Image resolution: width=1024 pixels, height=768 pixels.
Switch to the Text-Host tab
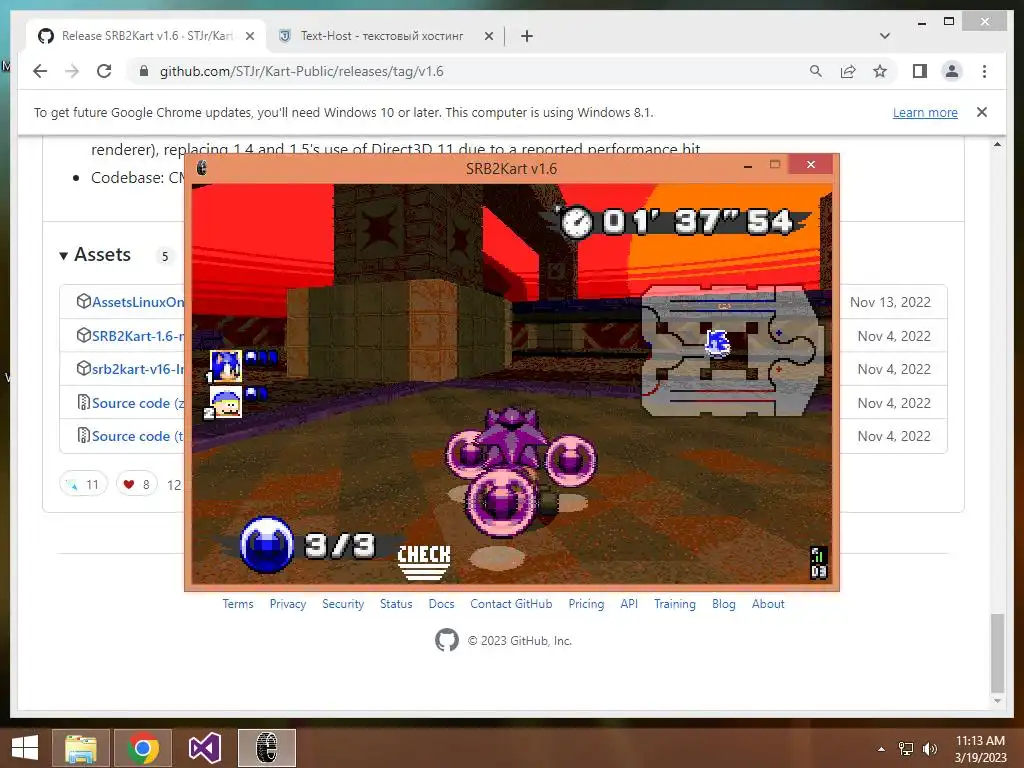click(x=382, y=36)
